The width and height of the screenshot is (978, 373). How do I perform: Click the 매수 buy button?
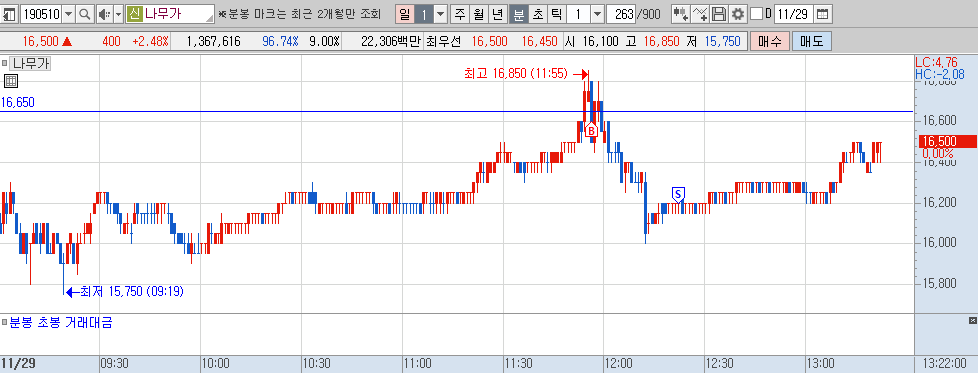pyautogui.click(x=770, y=42)
